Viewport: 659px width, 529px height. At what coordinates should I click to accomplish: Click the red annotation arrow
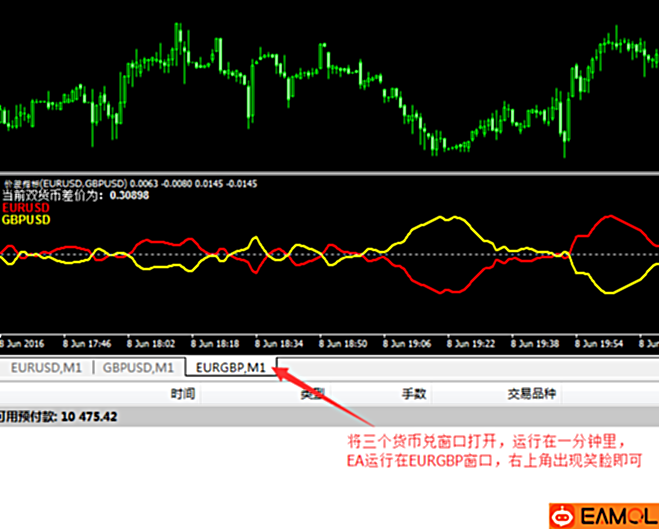coord(322,403)
